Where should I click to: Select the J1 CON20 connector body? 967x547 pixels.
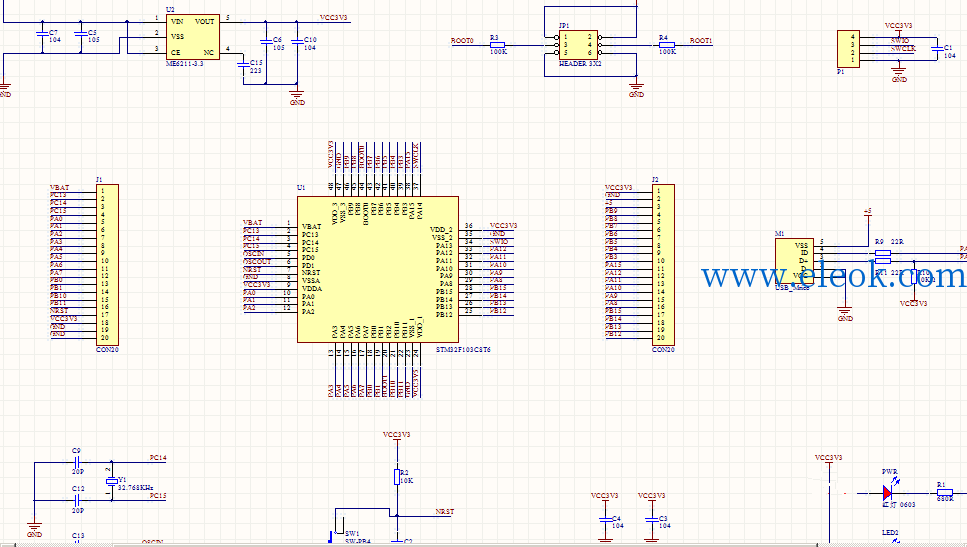pyautogui.click(x=107, y=265)
